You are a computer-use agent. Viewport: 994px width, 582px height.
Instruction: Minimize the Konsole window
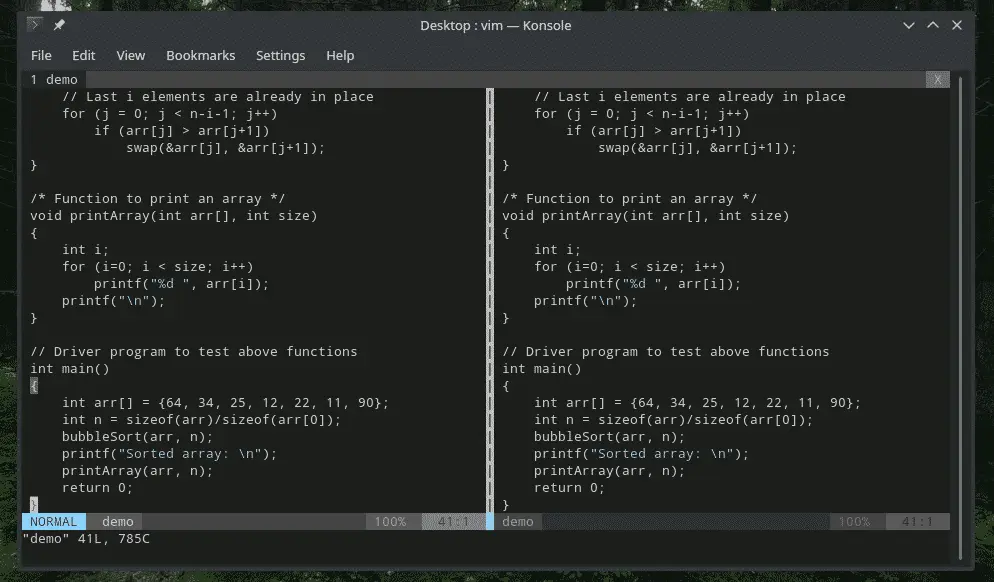[x=909, y=25]
